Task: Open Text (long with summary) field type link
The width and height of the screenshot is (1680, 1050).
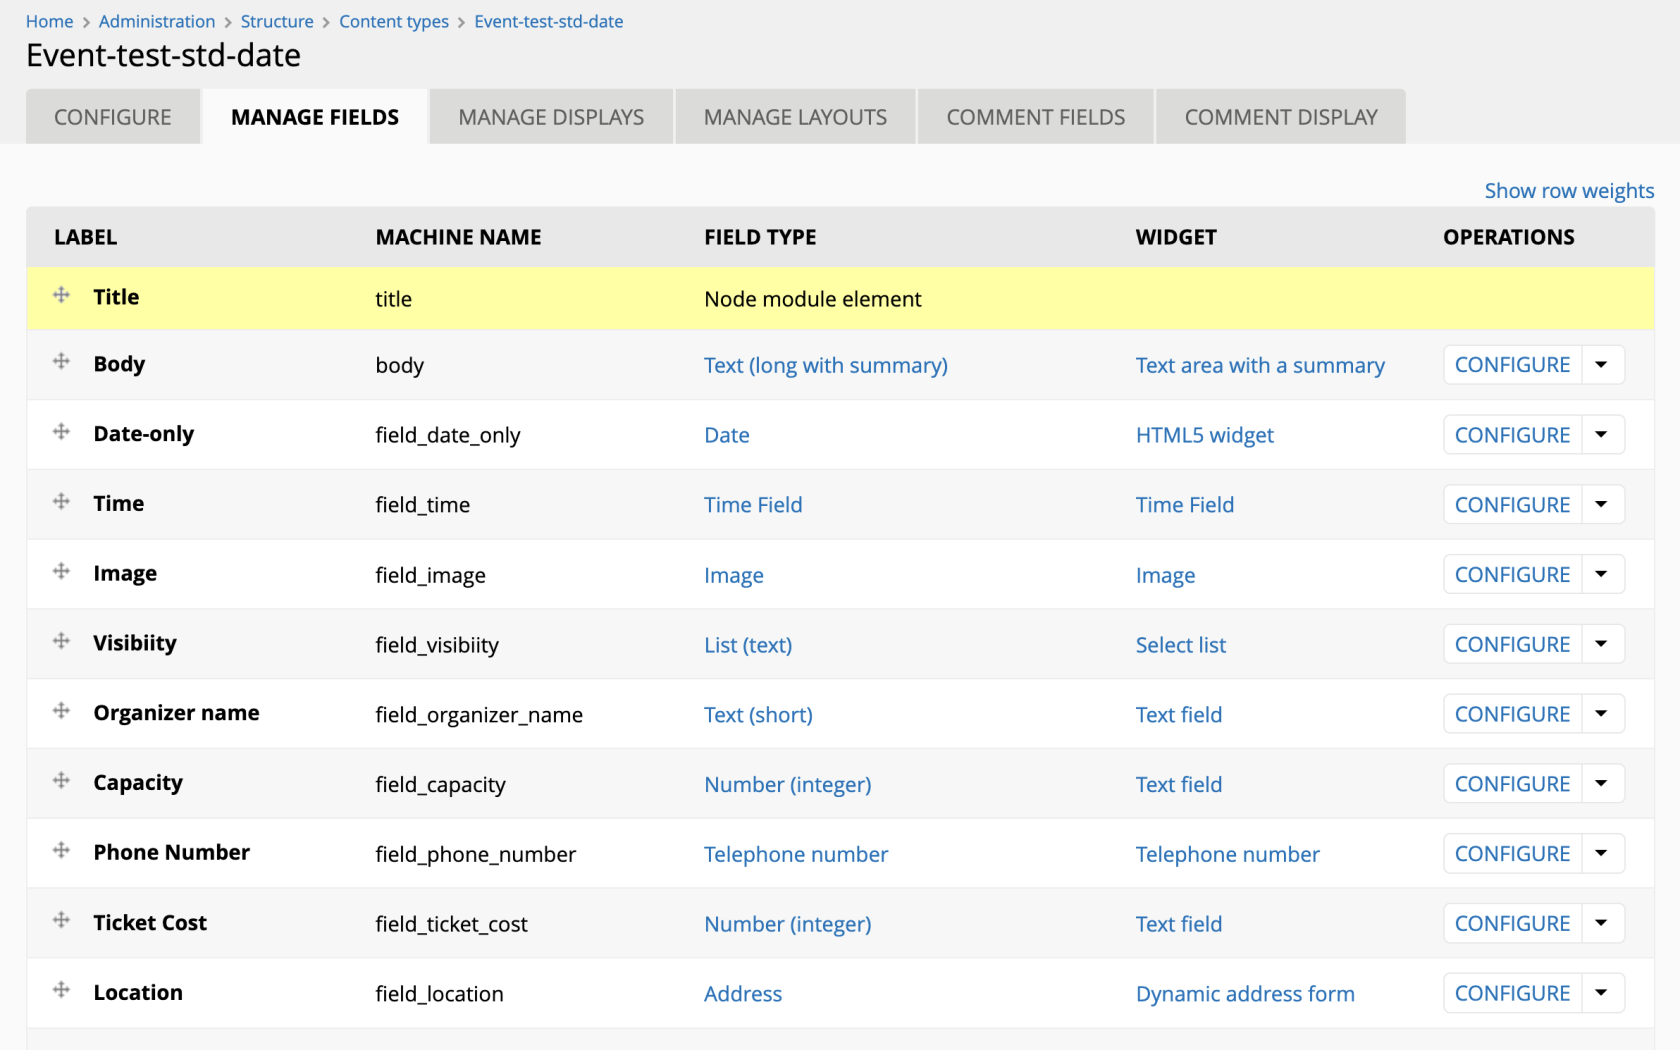Action: (826, 365)
